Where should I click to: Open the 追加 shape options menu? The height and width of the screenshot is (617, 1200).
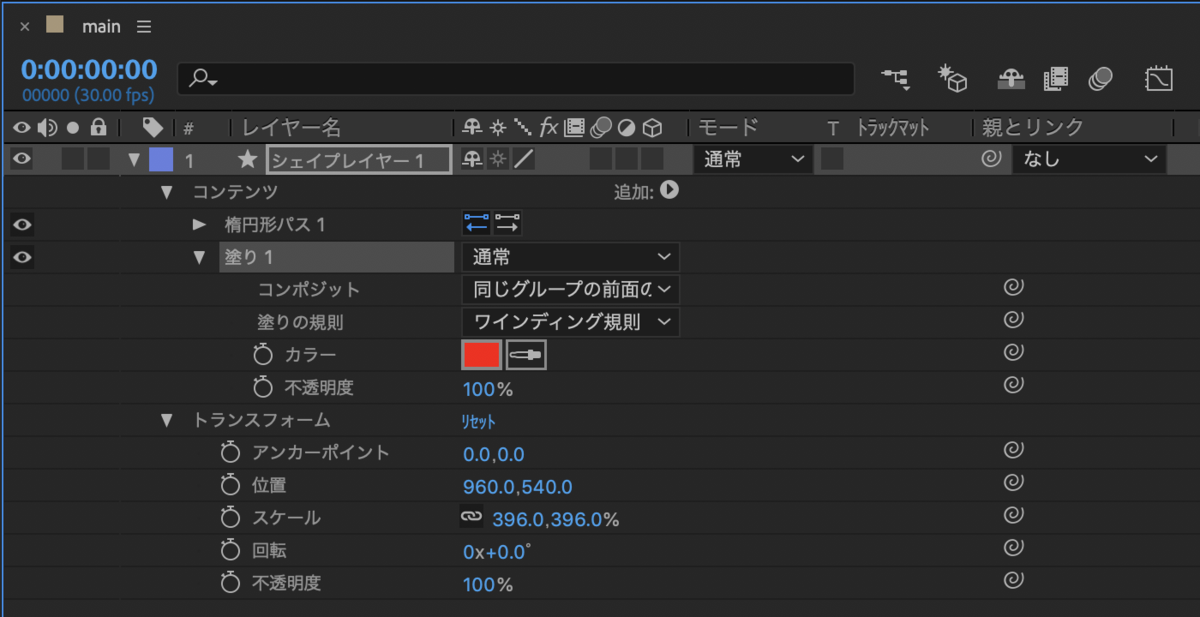(x=671, y=191)
